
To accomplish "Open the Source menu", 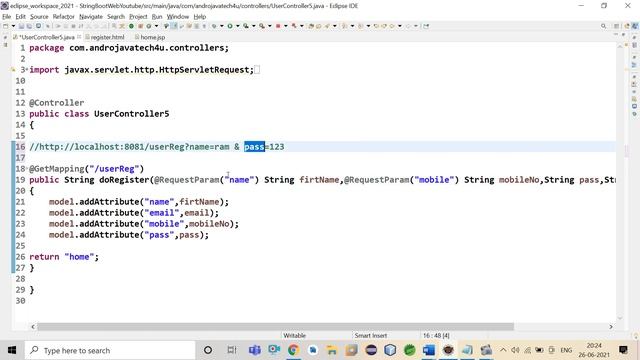I will (39, 17).
